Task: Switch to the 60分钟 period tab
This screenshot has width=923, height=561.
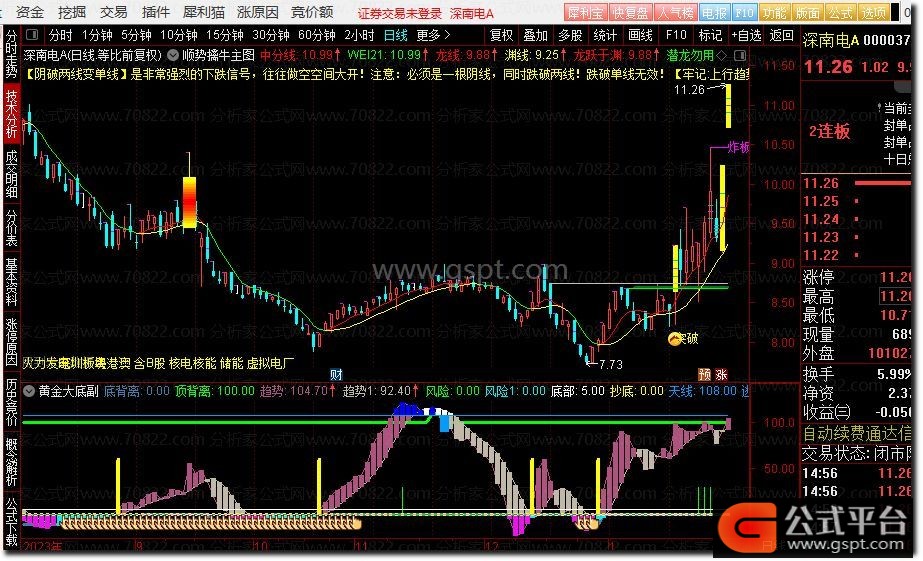Action: (x=317, y=35)
